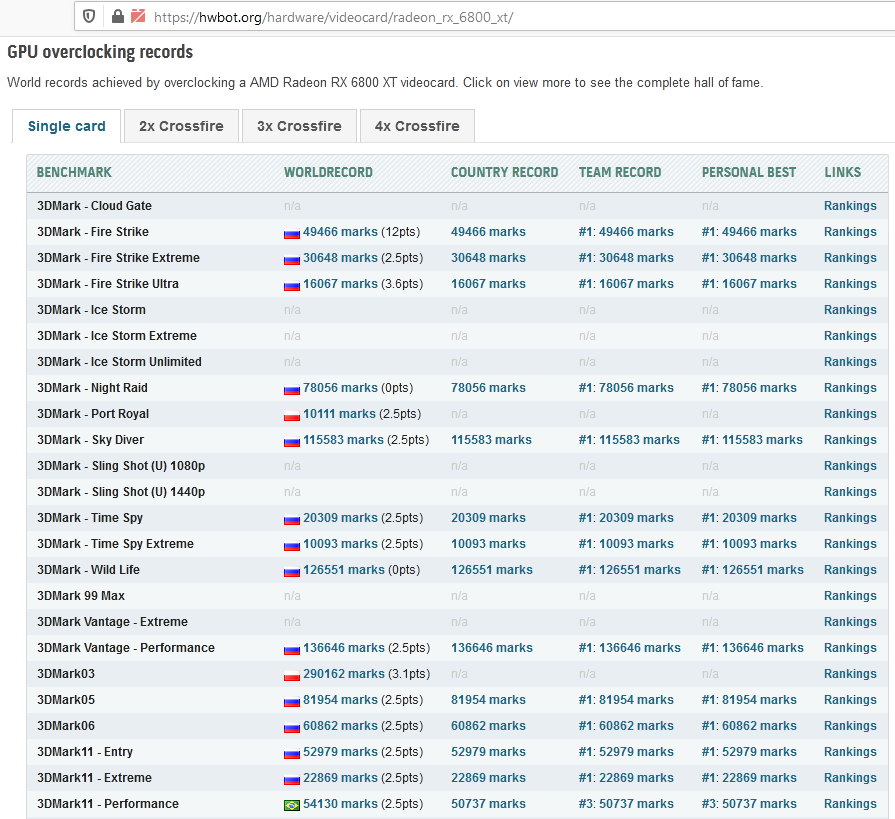Click flag icon in Time Spy row
Viewport: 895px width, 819px height.
[x=292, y=519]
